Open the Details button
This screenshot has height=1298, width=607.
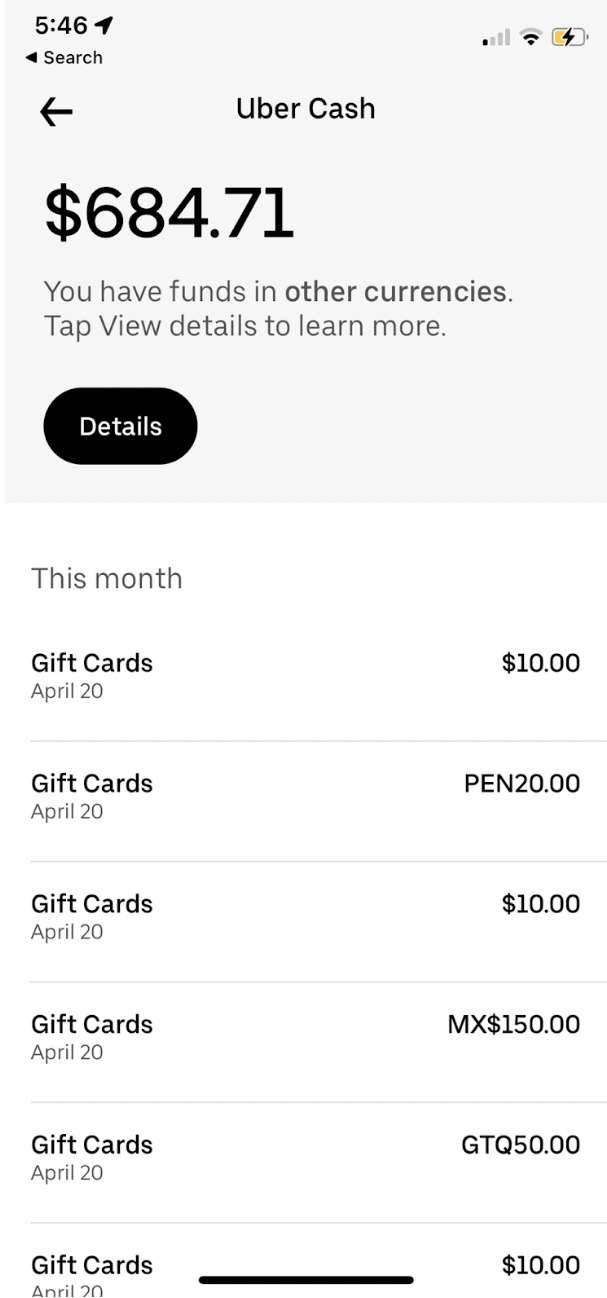pyautogui.click(x=120, y=426)
